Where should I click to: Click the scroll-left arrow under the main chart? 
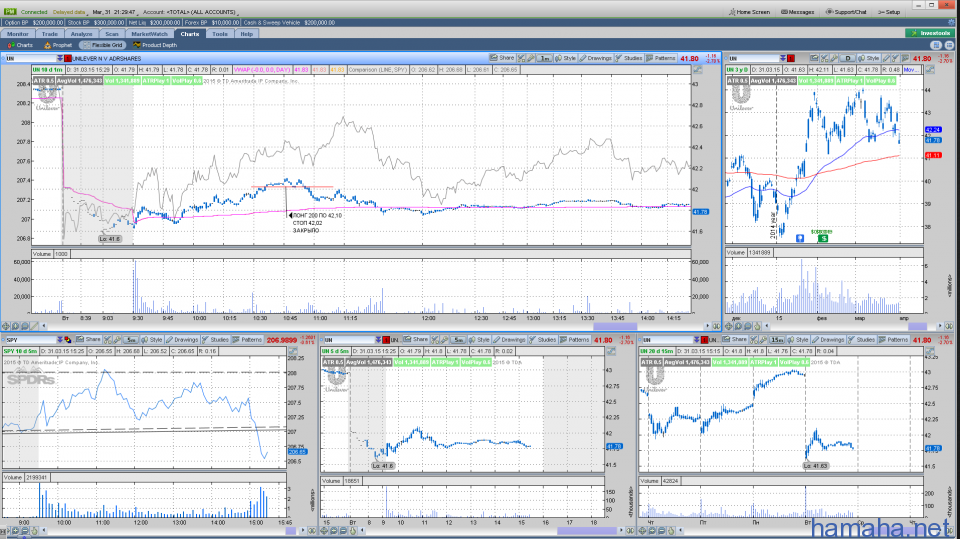(43, 326)
